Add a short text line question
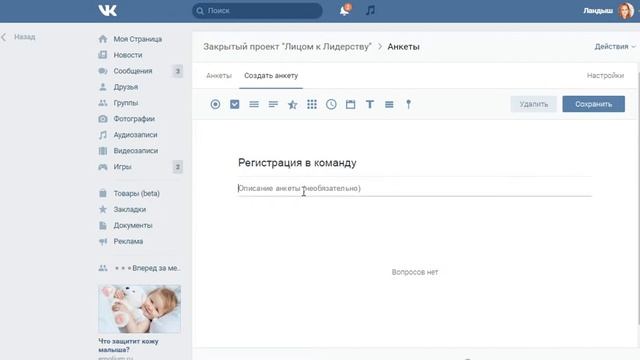Viewport: 640px width, 360px height. 254,104
